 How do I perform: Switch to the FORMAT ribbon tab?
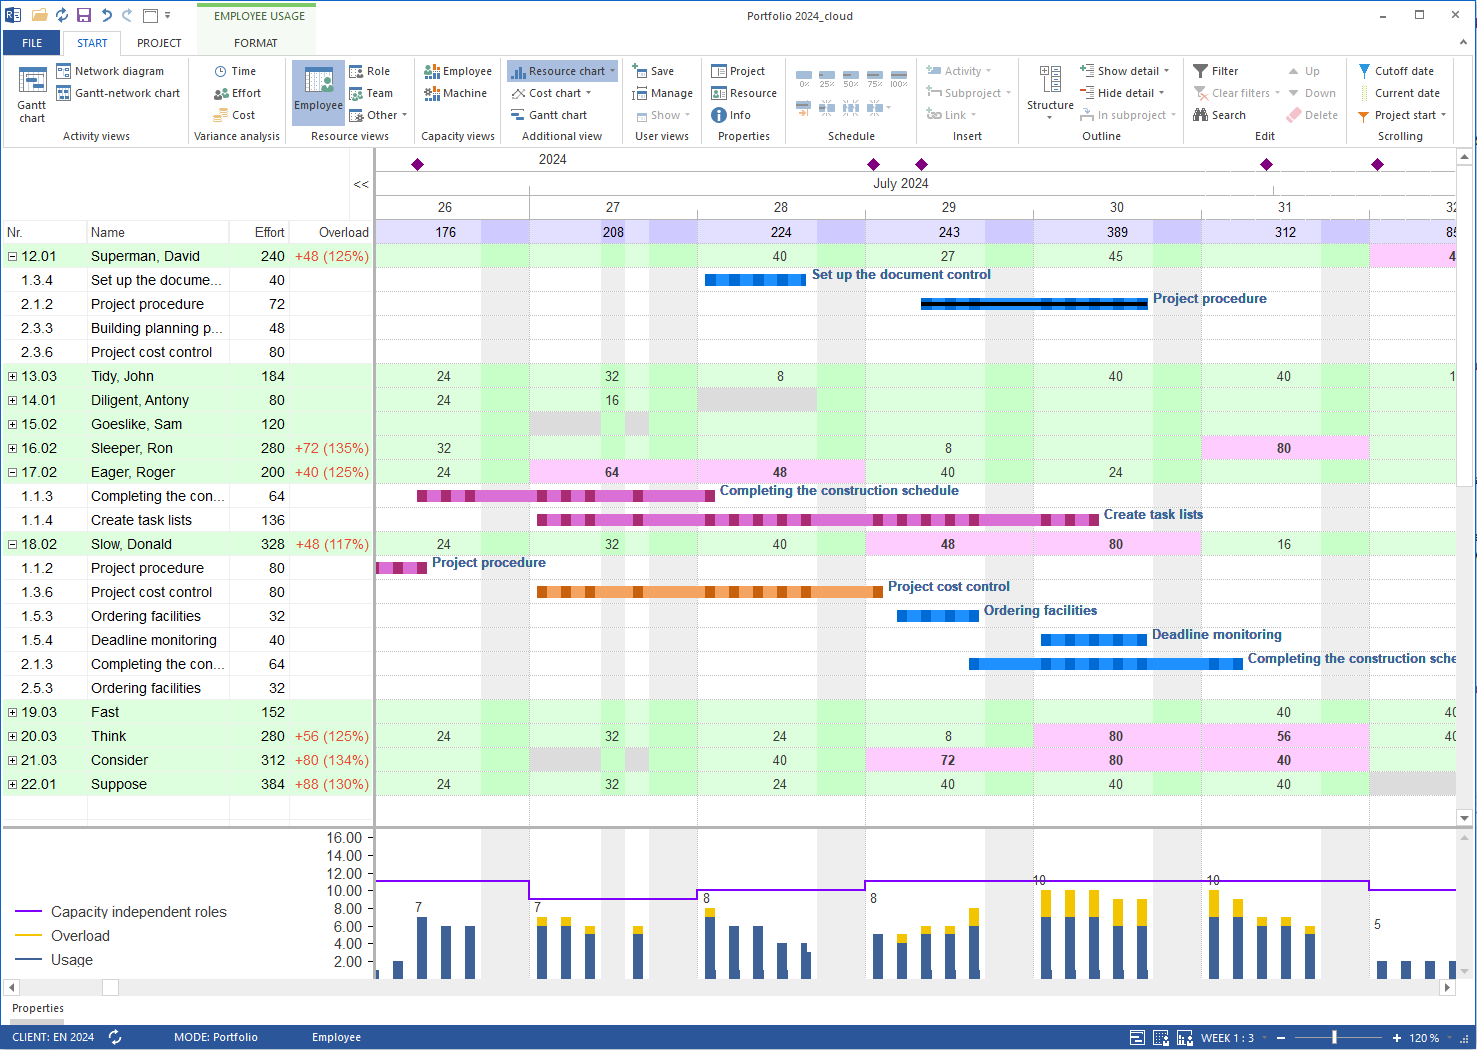click(256, 43)
